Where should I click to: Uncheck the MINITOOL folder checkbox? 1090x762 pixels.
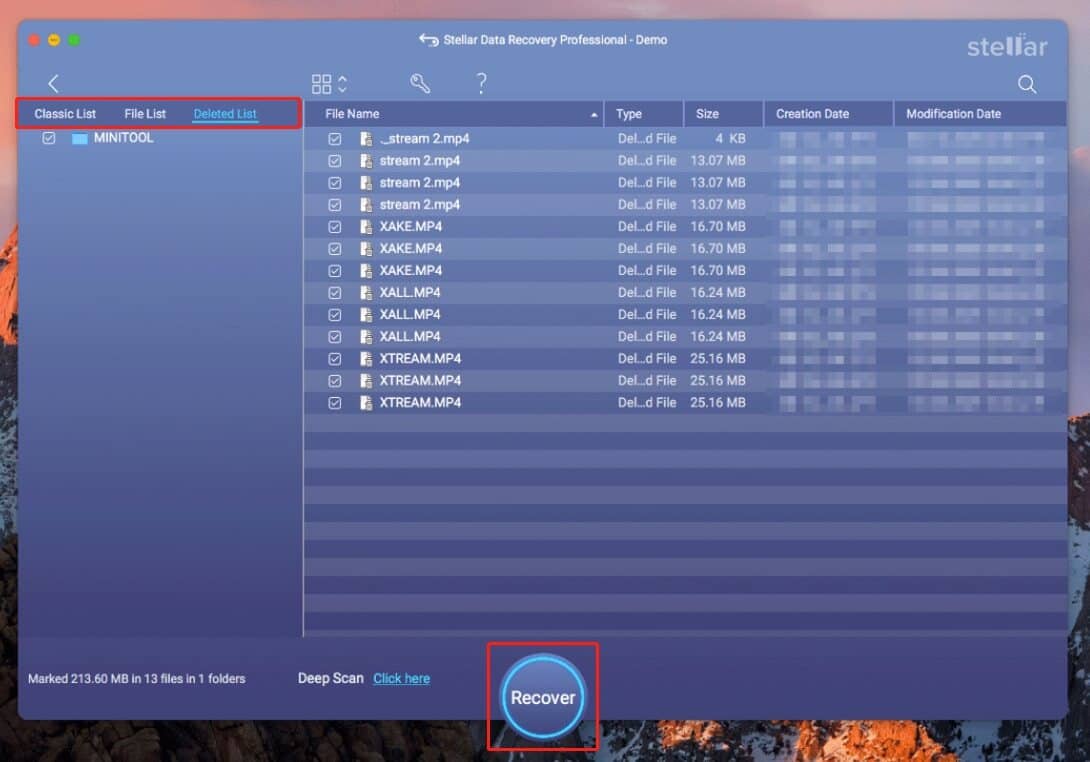click(x=49, y=139)
